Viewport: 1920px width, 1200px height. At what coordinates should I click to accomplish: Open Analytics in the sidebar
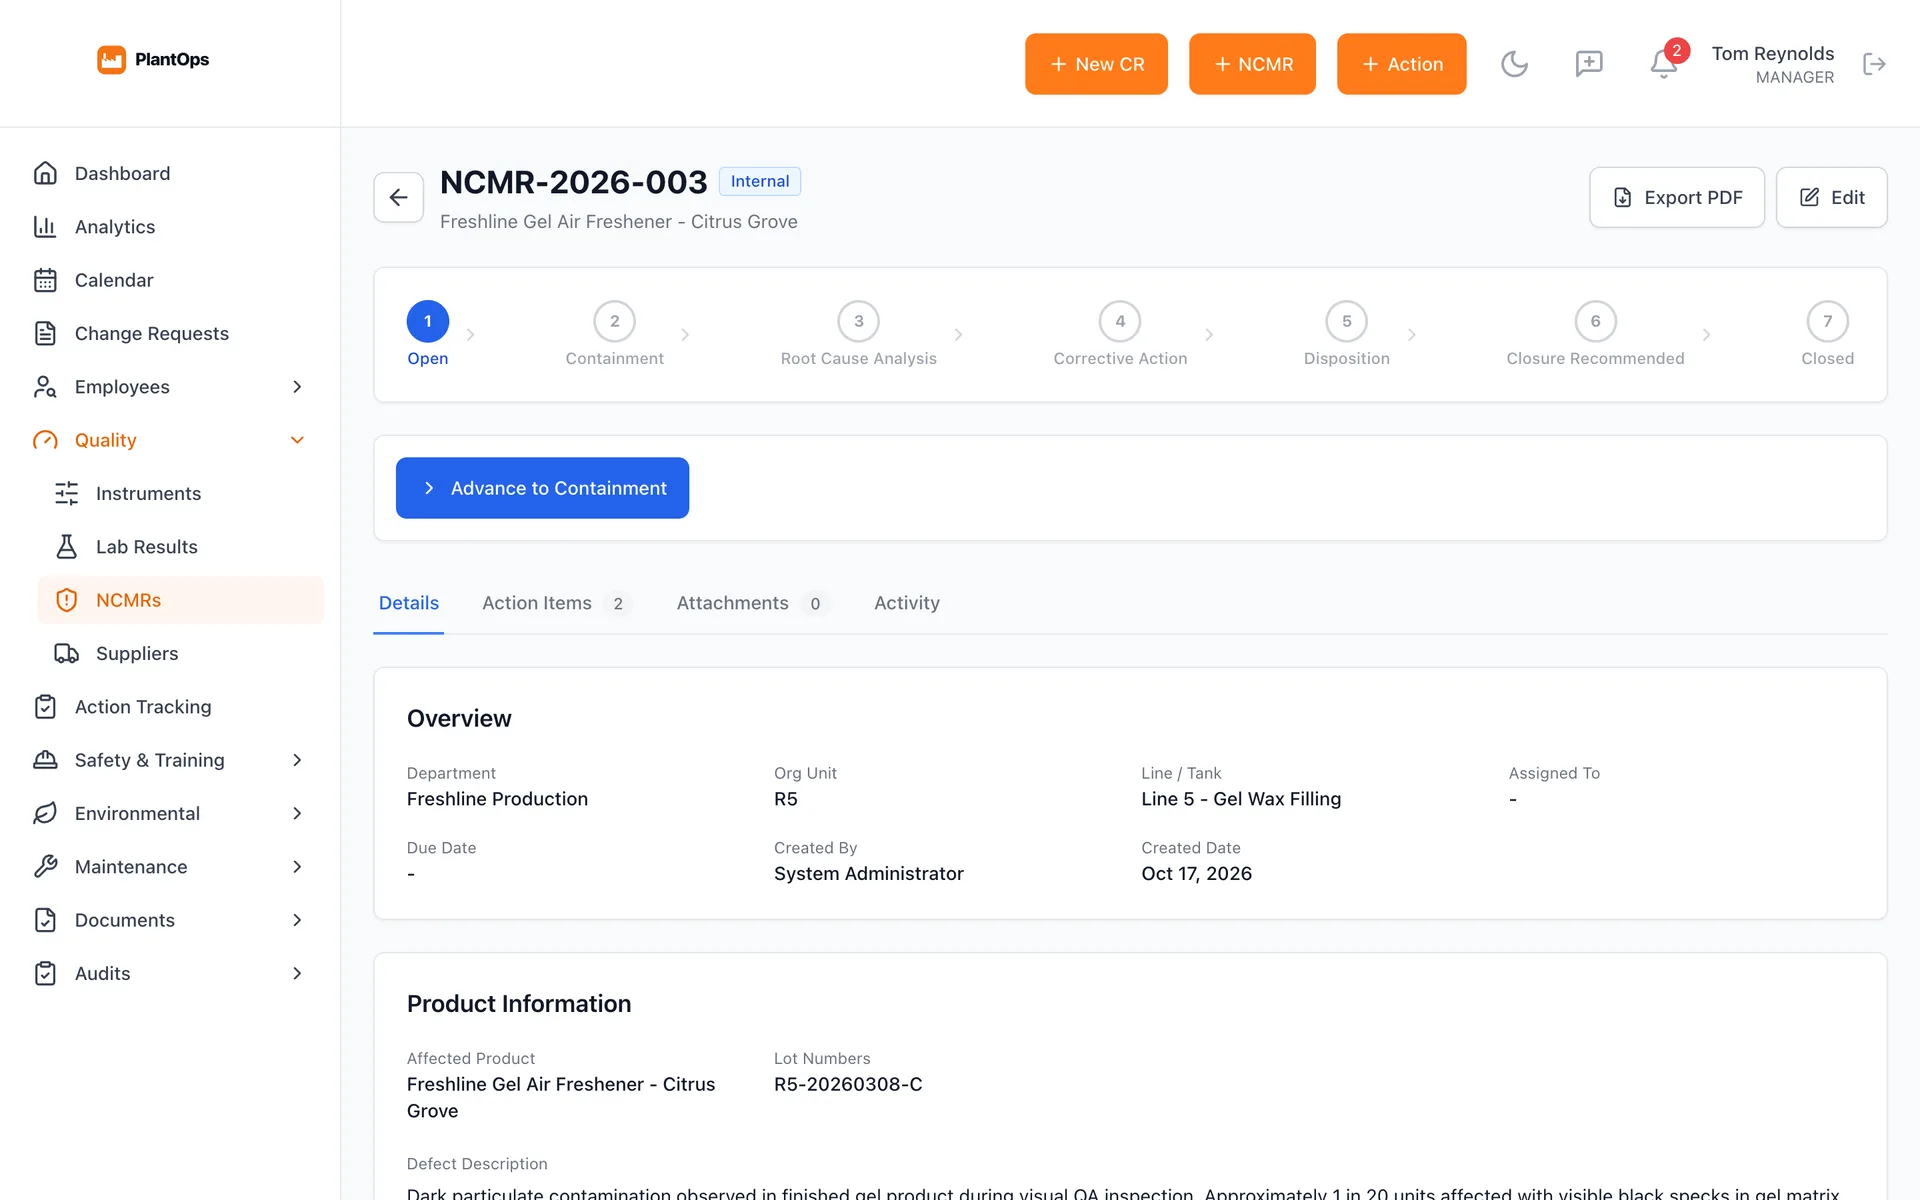click(169, 227)
